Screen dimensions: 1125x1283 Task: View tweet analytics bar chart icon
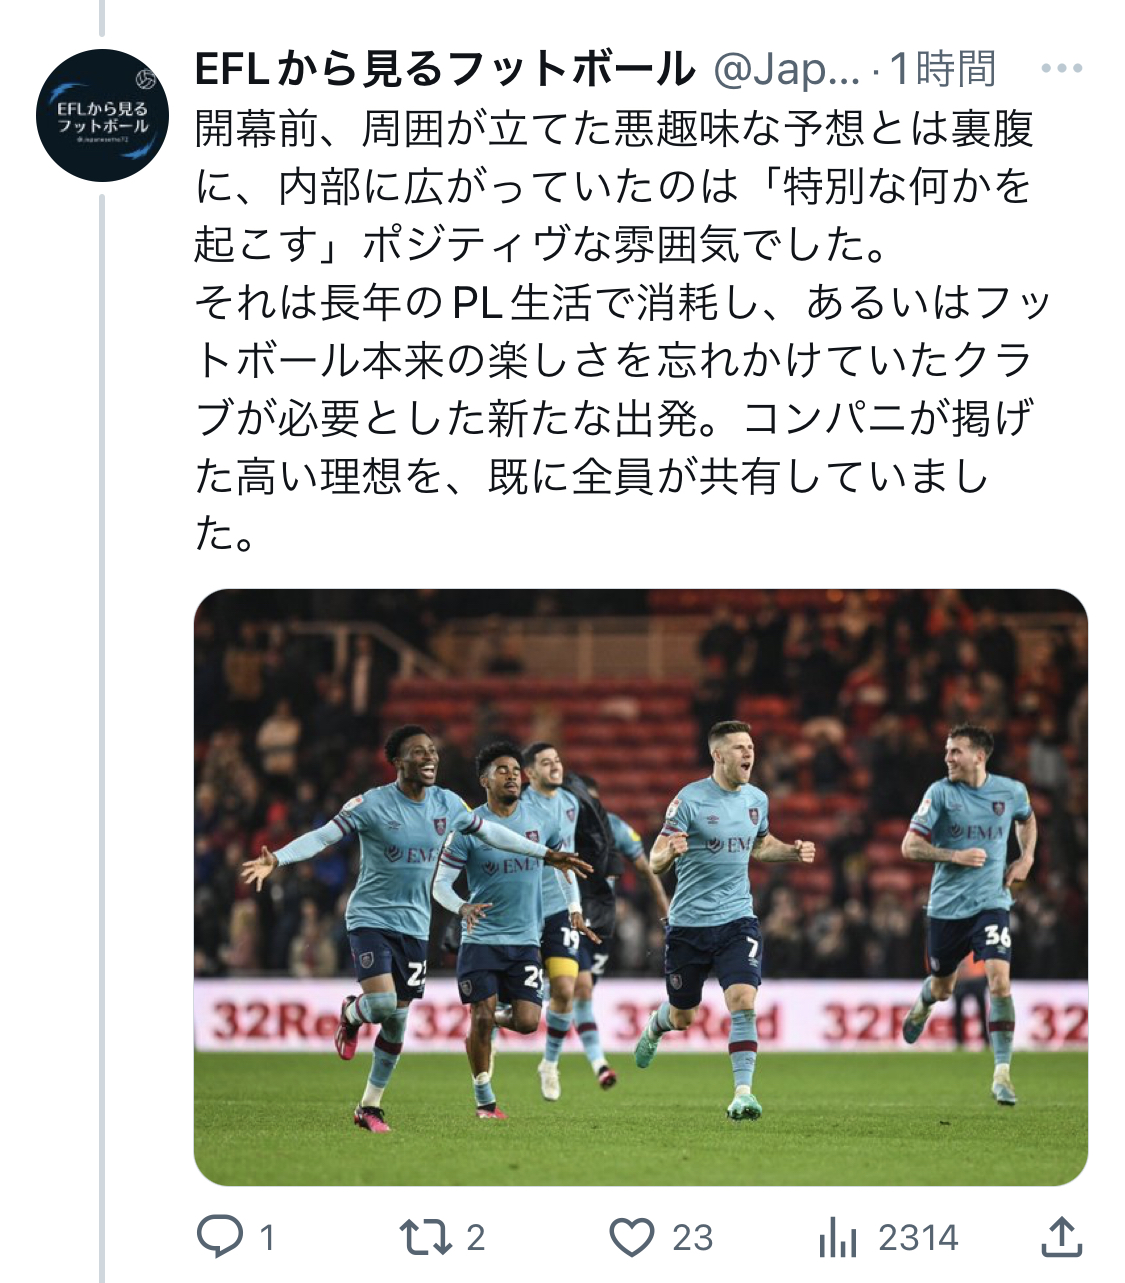coord(838,1238)
